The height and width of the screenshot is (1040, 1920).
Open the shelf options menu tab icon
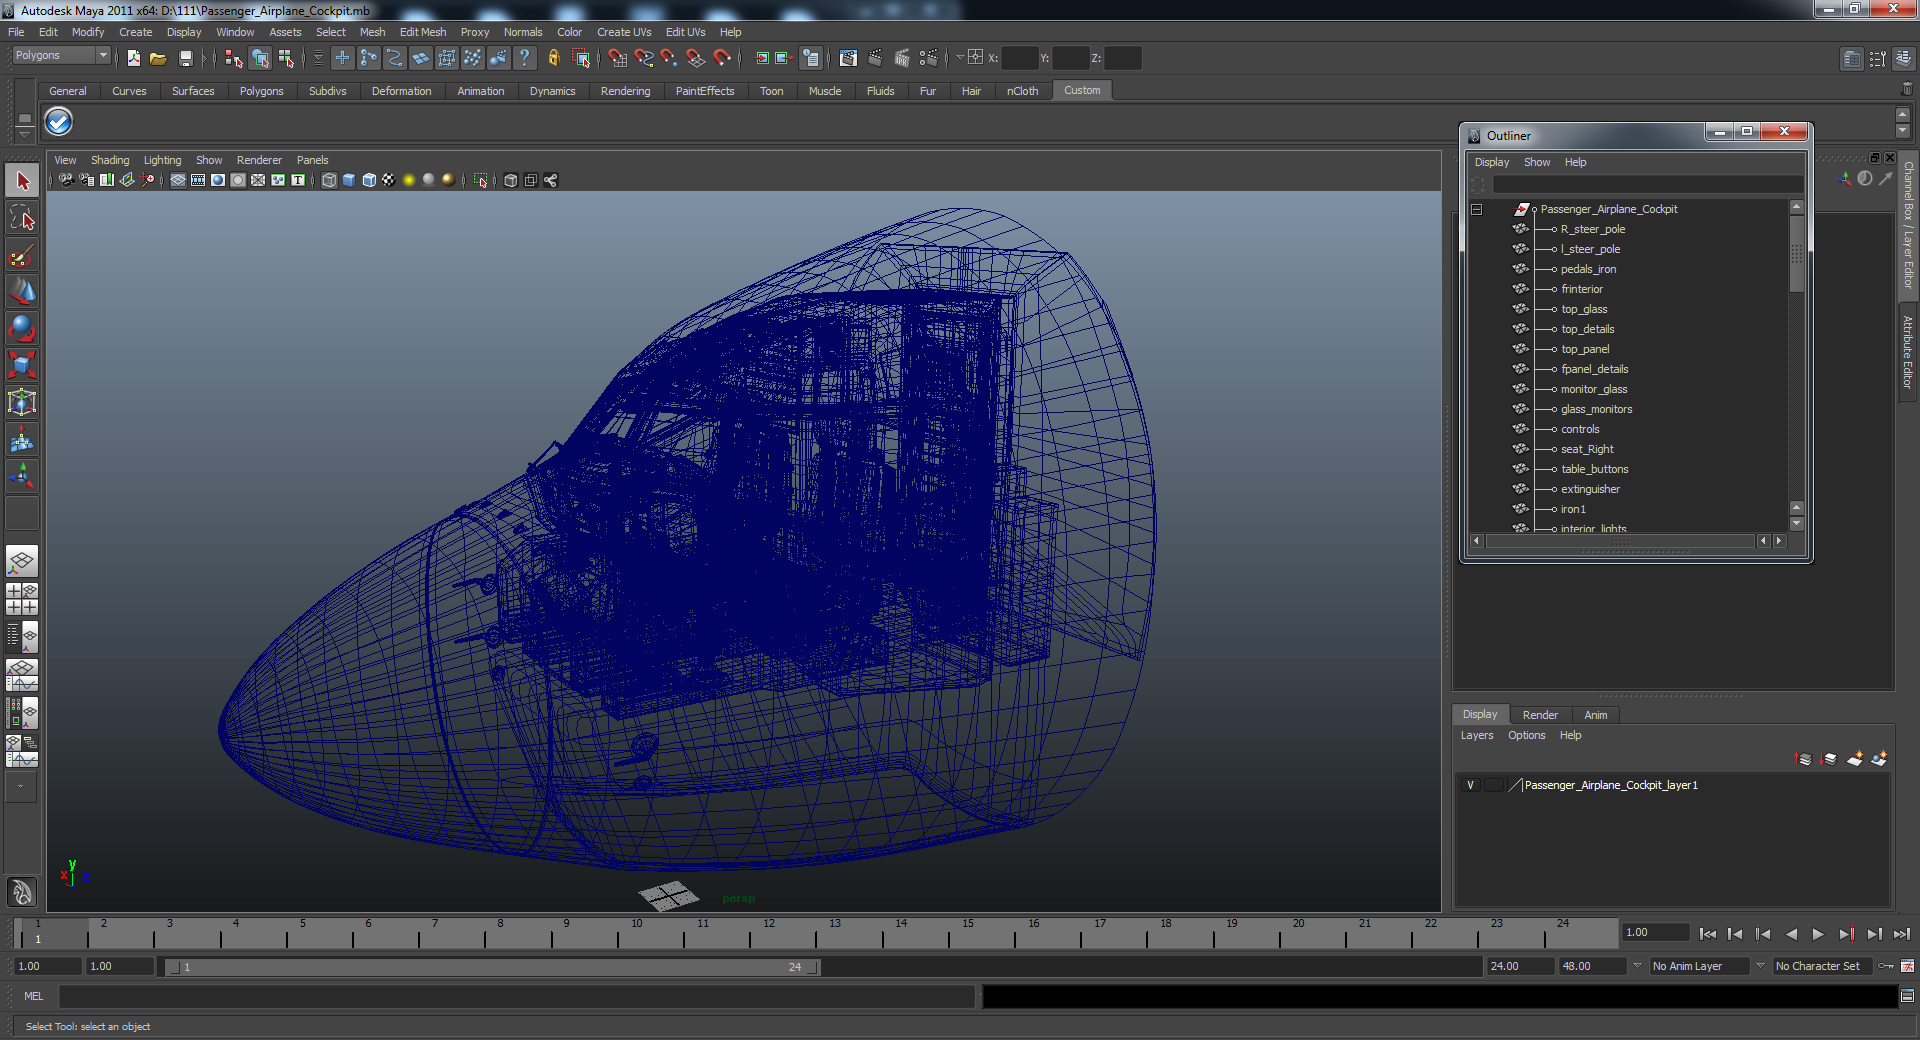[x=24, y=134]
